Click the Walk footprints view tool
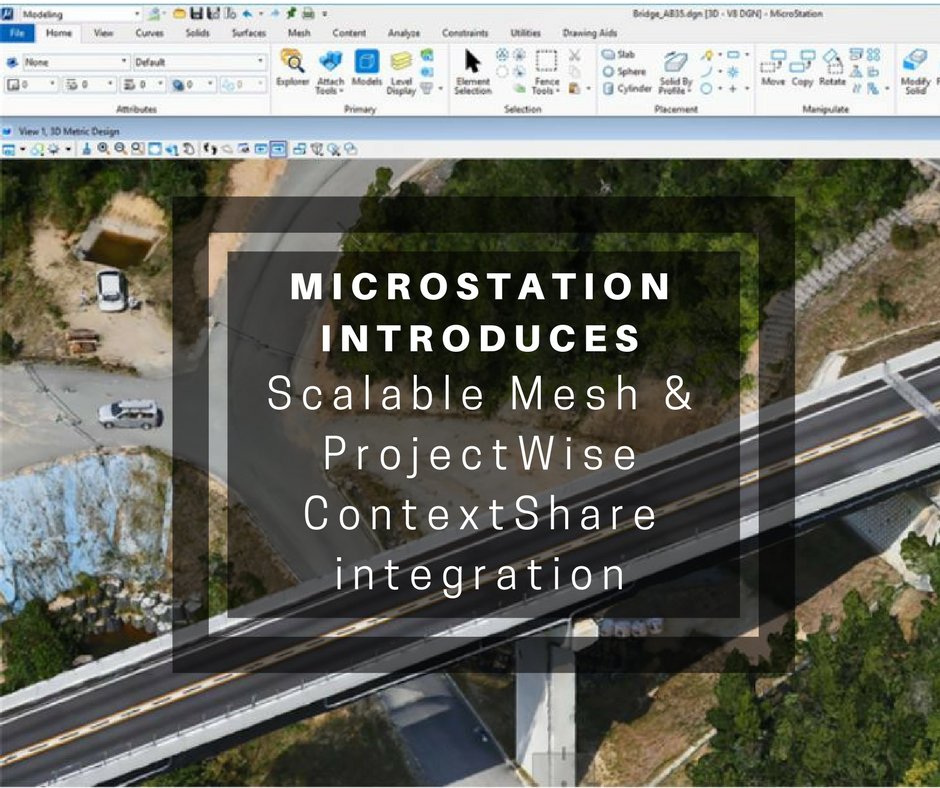940x788 pixels. (x=210, y=149)
